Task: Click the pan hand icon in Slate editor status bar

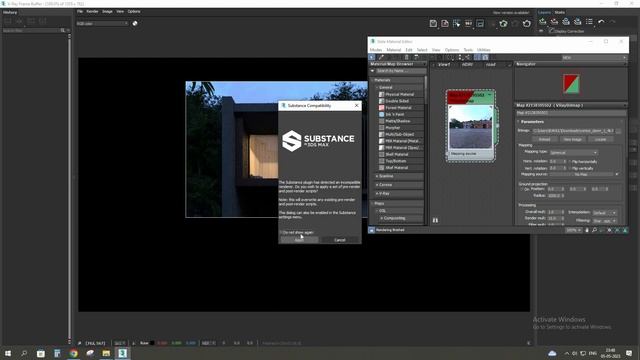Action: pyautogui.click(x=587, y=230)
